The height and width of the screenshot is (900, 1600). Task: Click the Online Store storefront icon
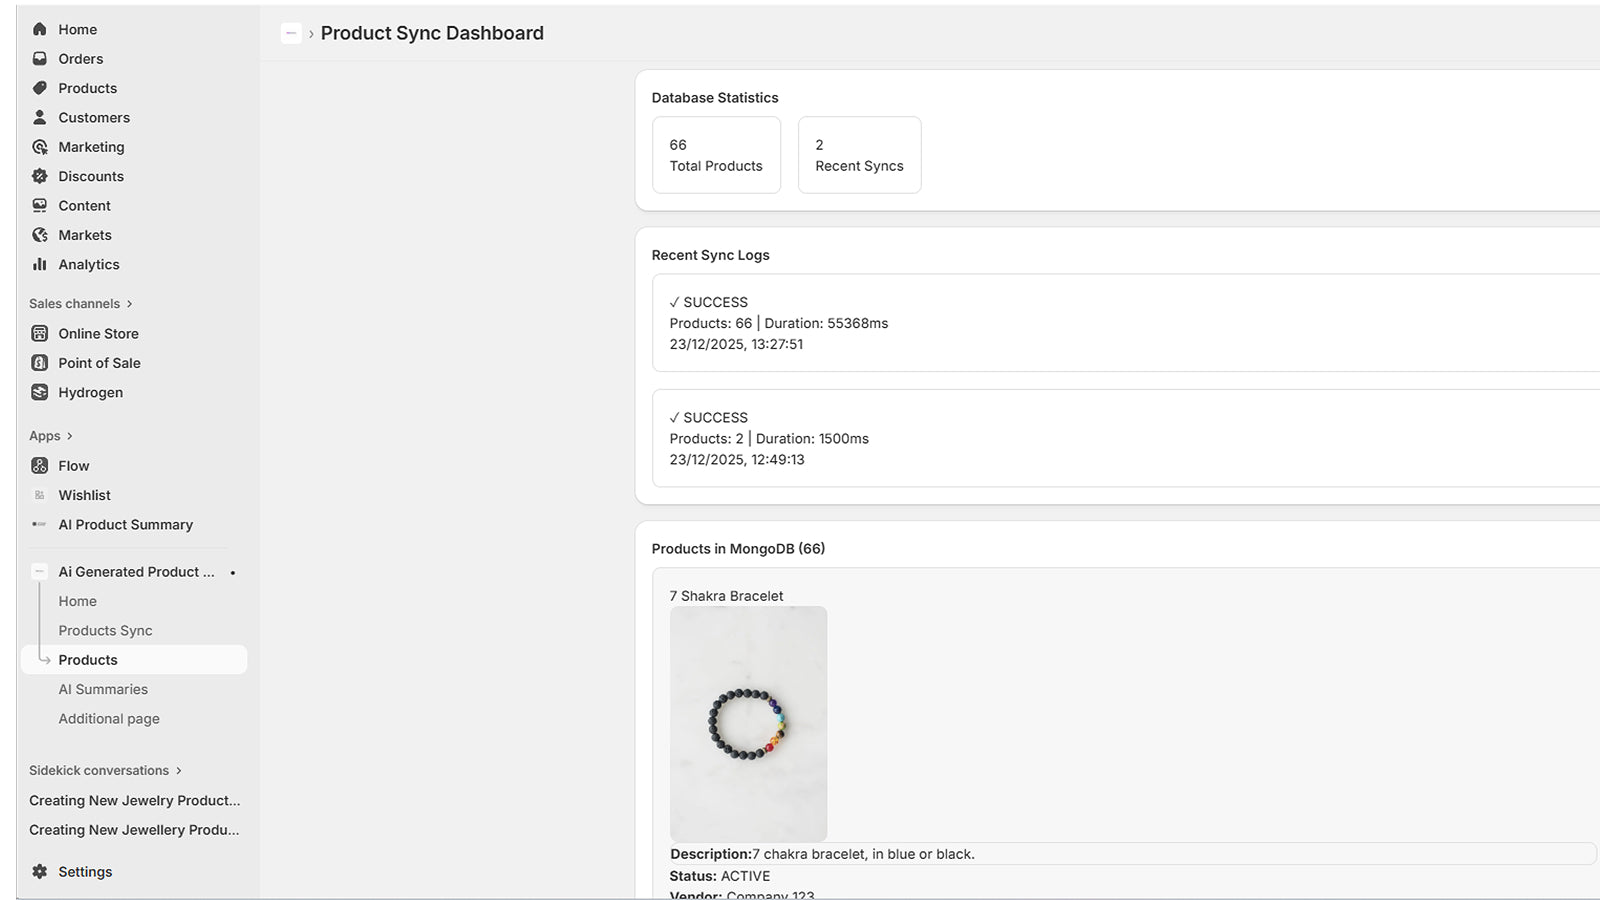pos(40,333)
